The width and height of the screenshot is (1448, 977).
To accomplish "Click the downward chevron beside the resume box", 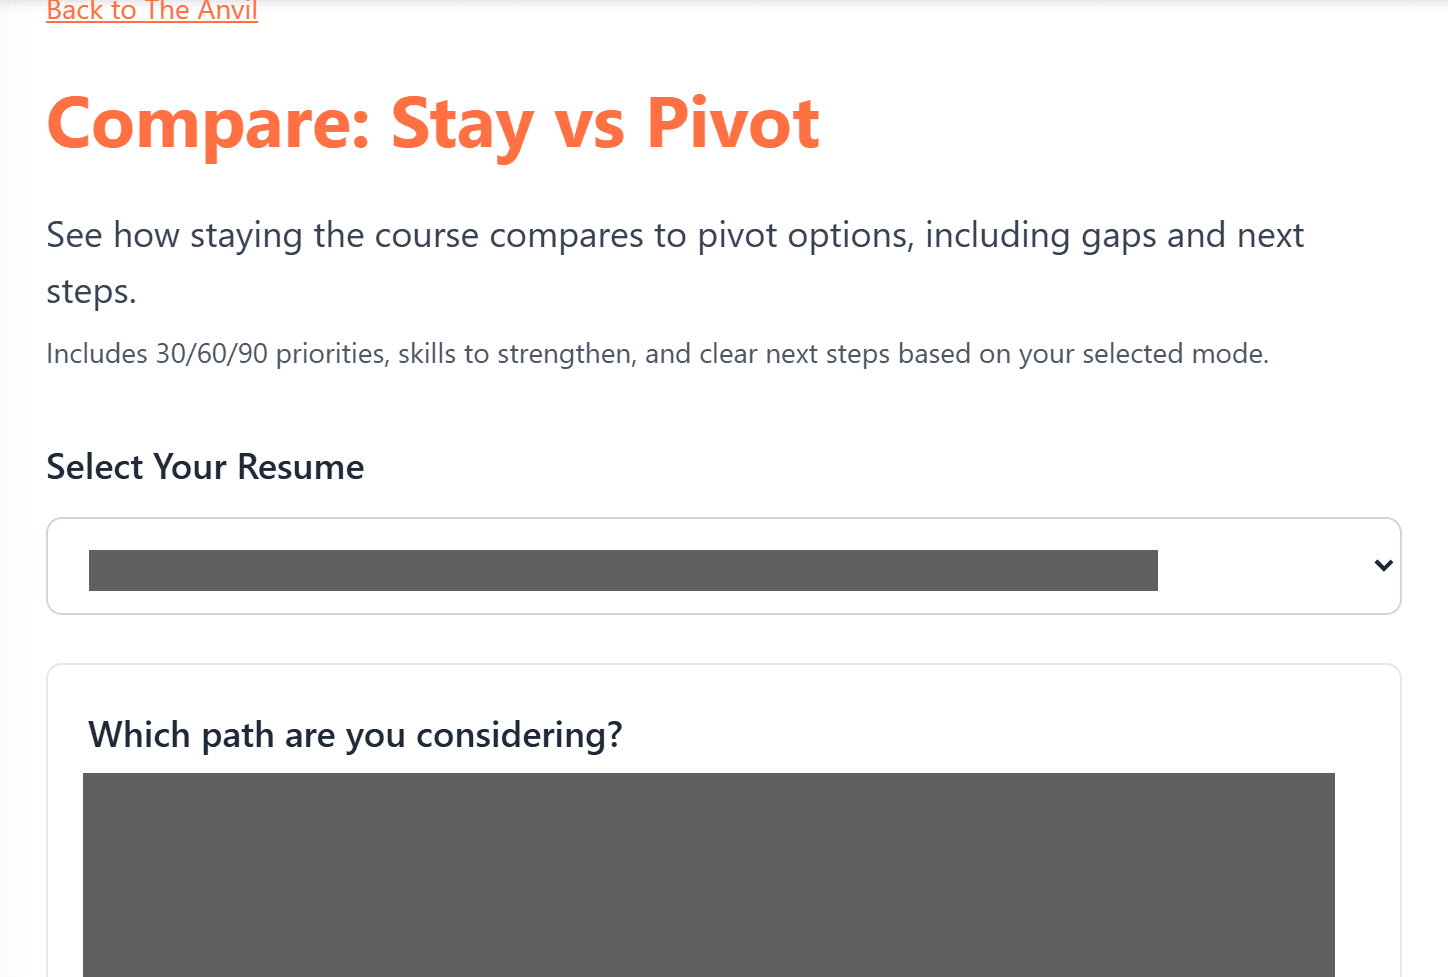I will [1383, 566].
